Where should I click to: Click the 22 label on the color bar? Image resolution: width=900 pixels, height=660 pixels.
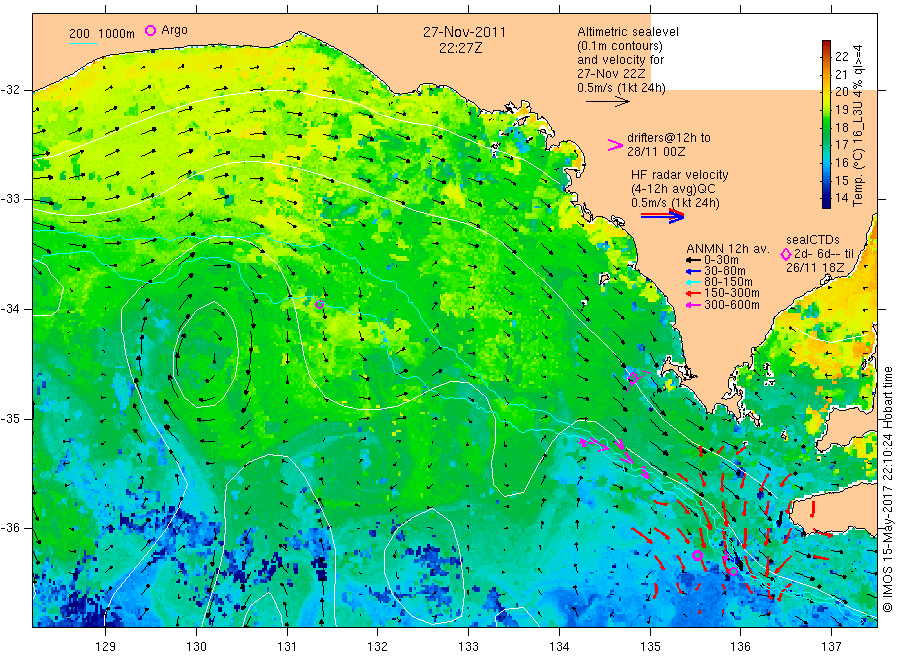tap(841, 56)
